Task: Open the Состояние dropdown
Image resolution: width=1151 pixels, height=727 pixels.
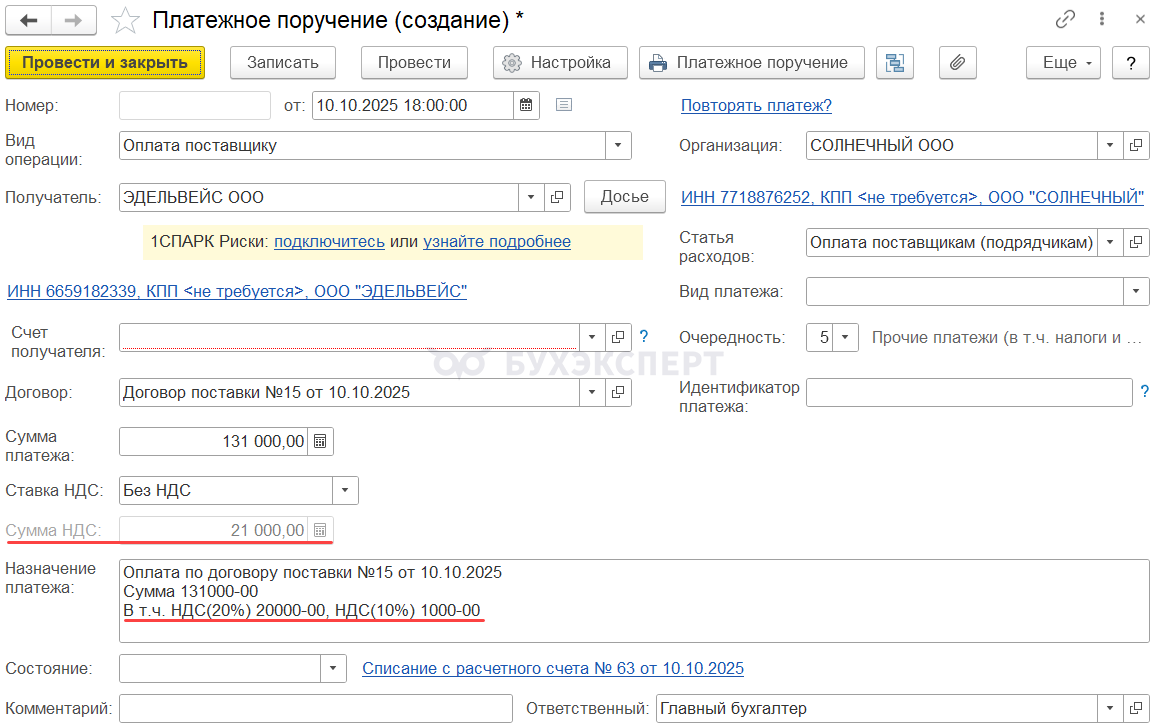Action: (333, 668)
